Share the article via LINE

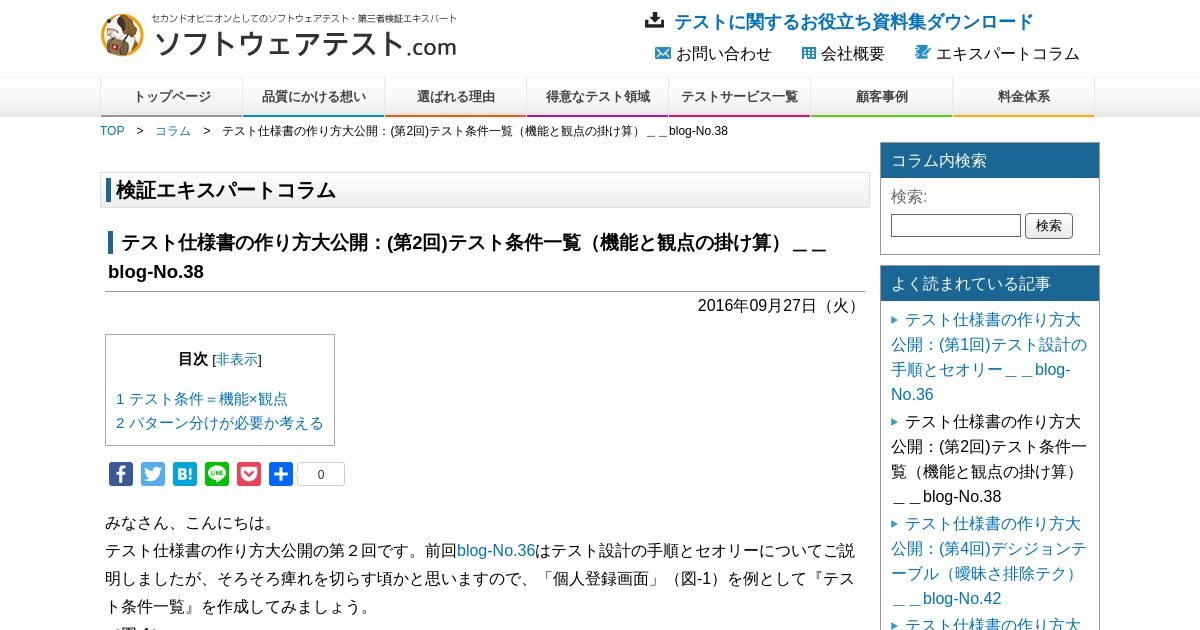pyautogui.click(x=217, y=474)
